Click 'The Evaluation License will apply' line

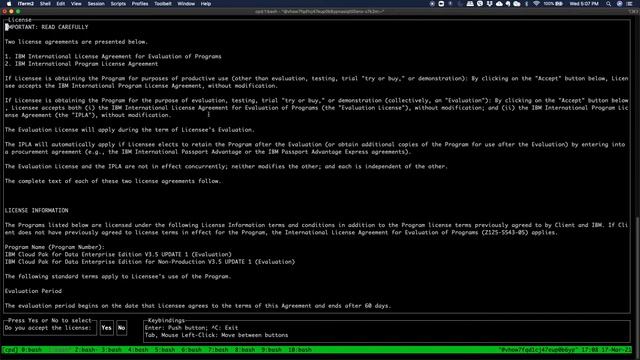click(130, 130)
